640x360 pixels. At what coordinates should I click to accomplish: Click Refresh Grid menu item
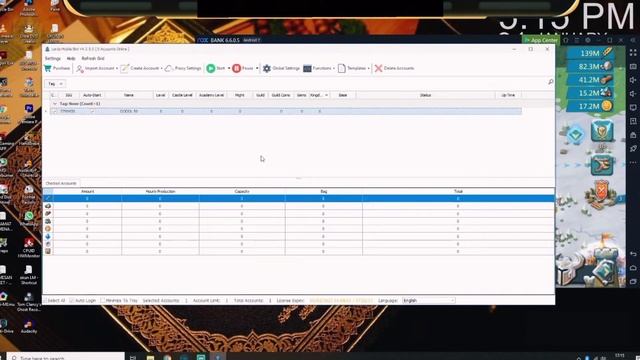93,58
